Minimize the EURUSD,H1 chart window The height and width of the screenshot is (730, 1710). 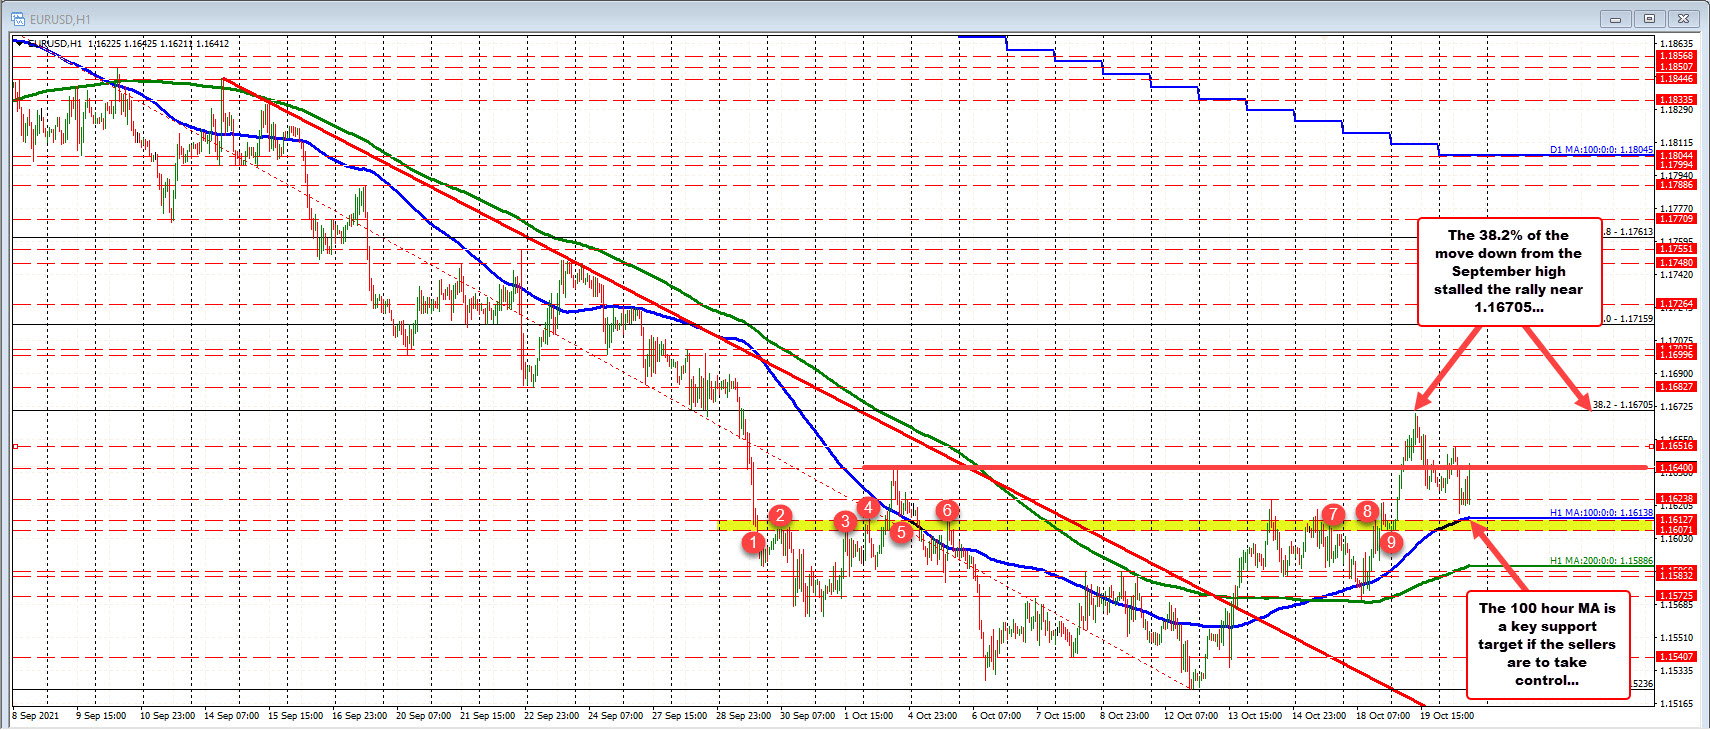1615,18
